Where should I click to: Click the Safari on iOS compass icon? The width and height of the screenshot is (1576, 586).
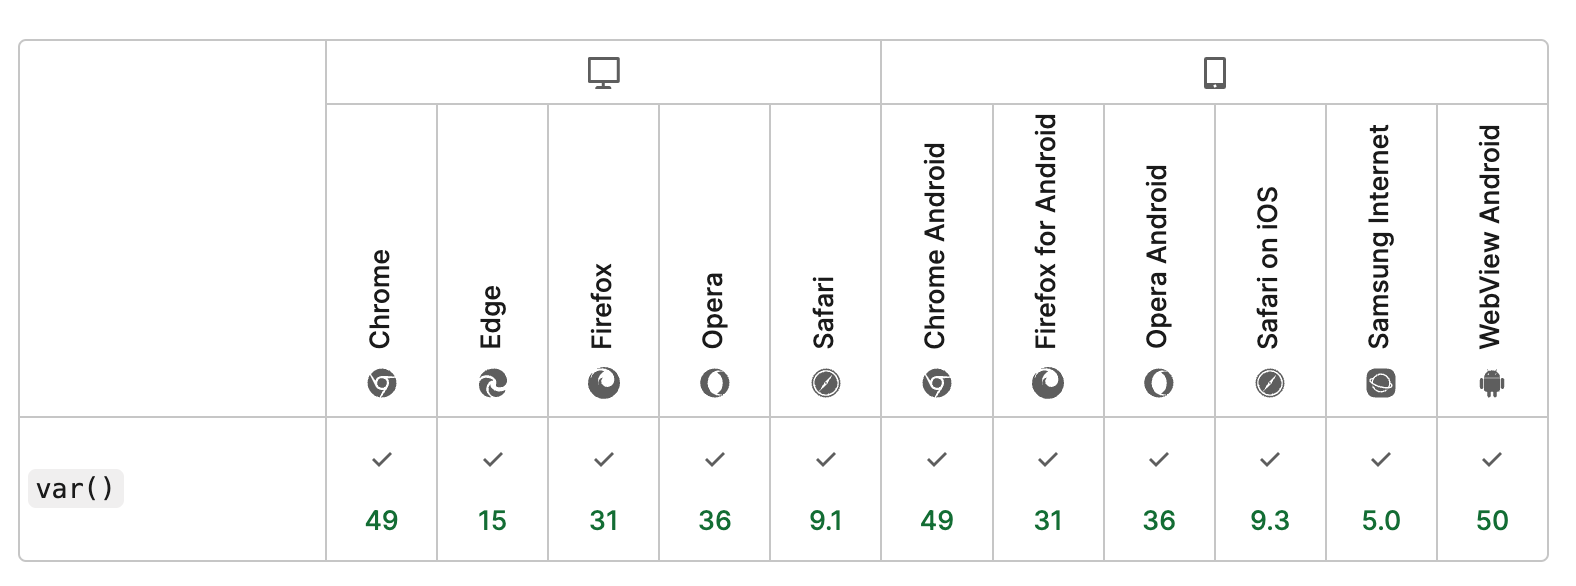point(1270,383)
